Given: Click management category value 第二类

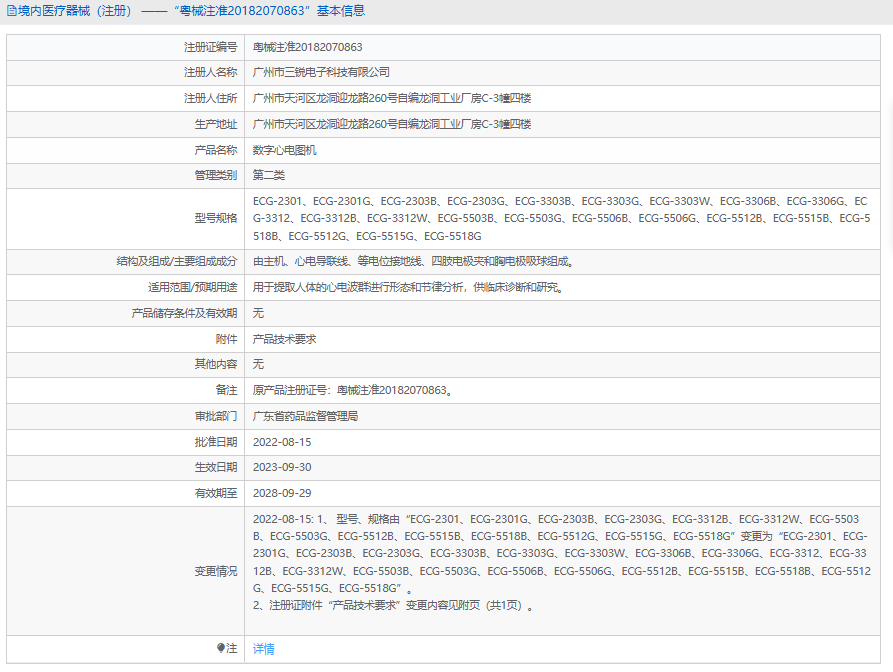Looking at the screenshot, I should [268, 175].
